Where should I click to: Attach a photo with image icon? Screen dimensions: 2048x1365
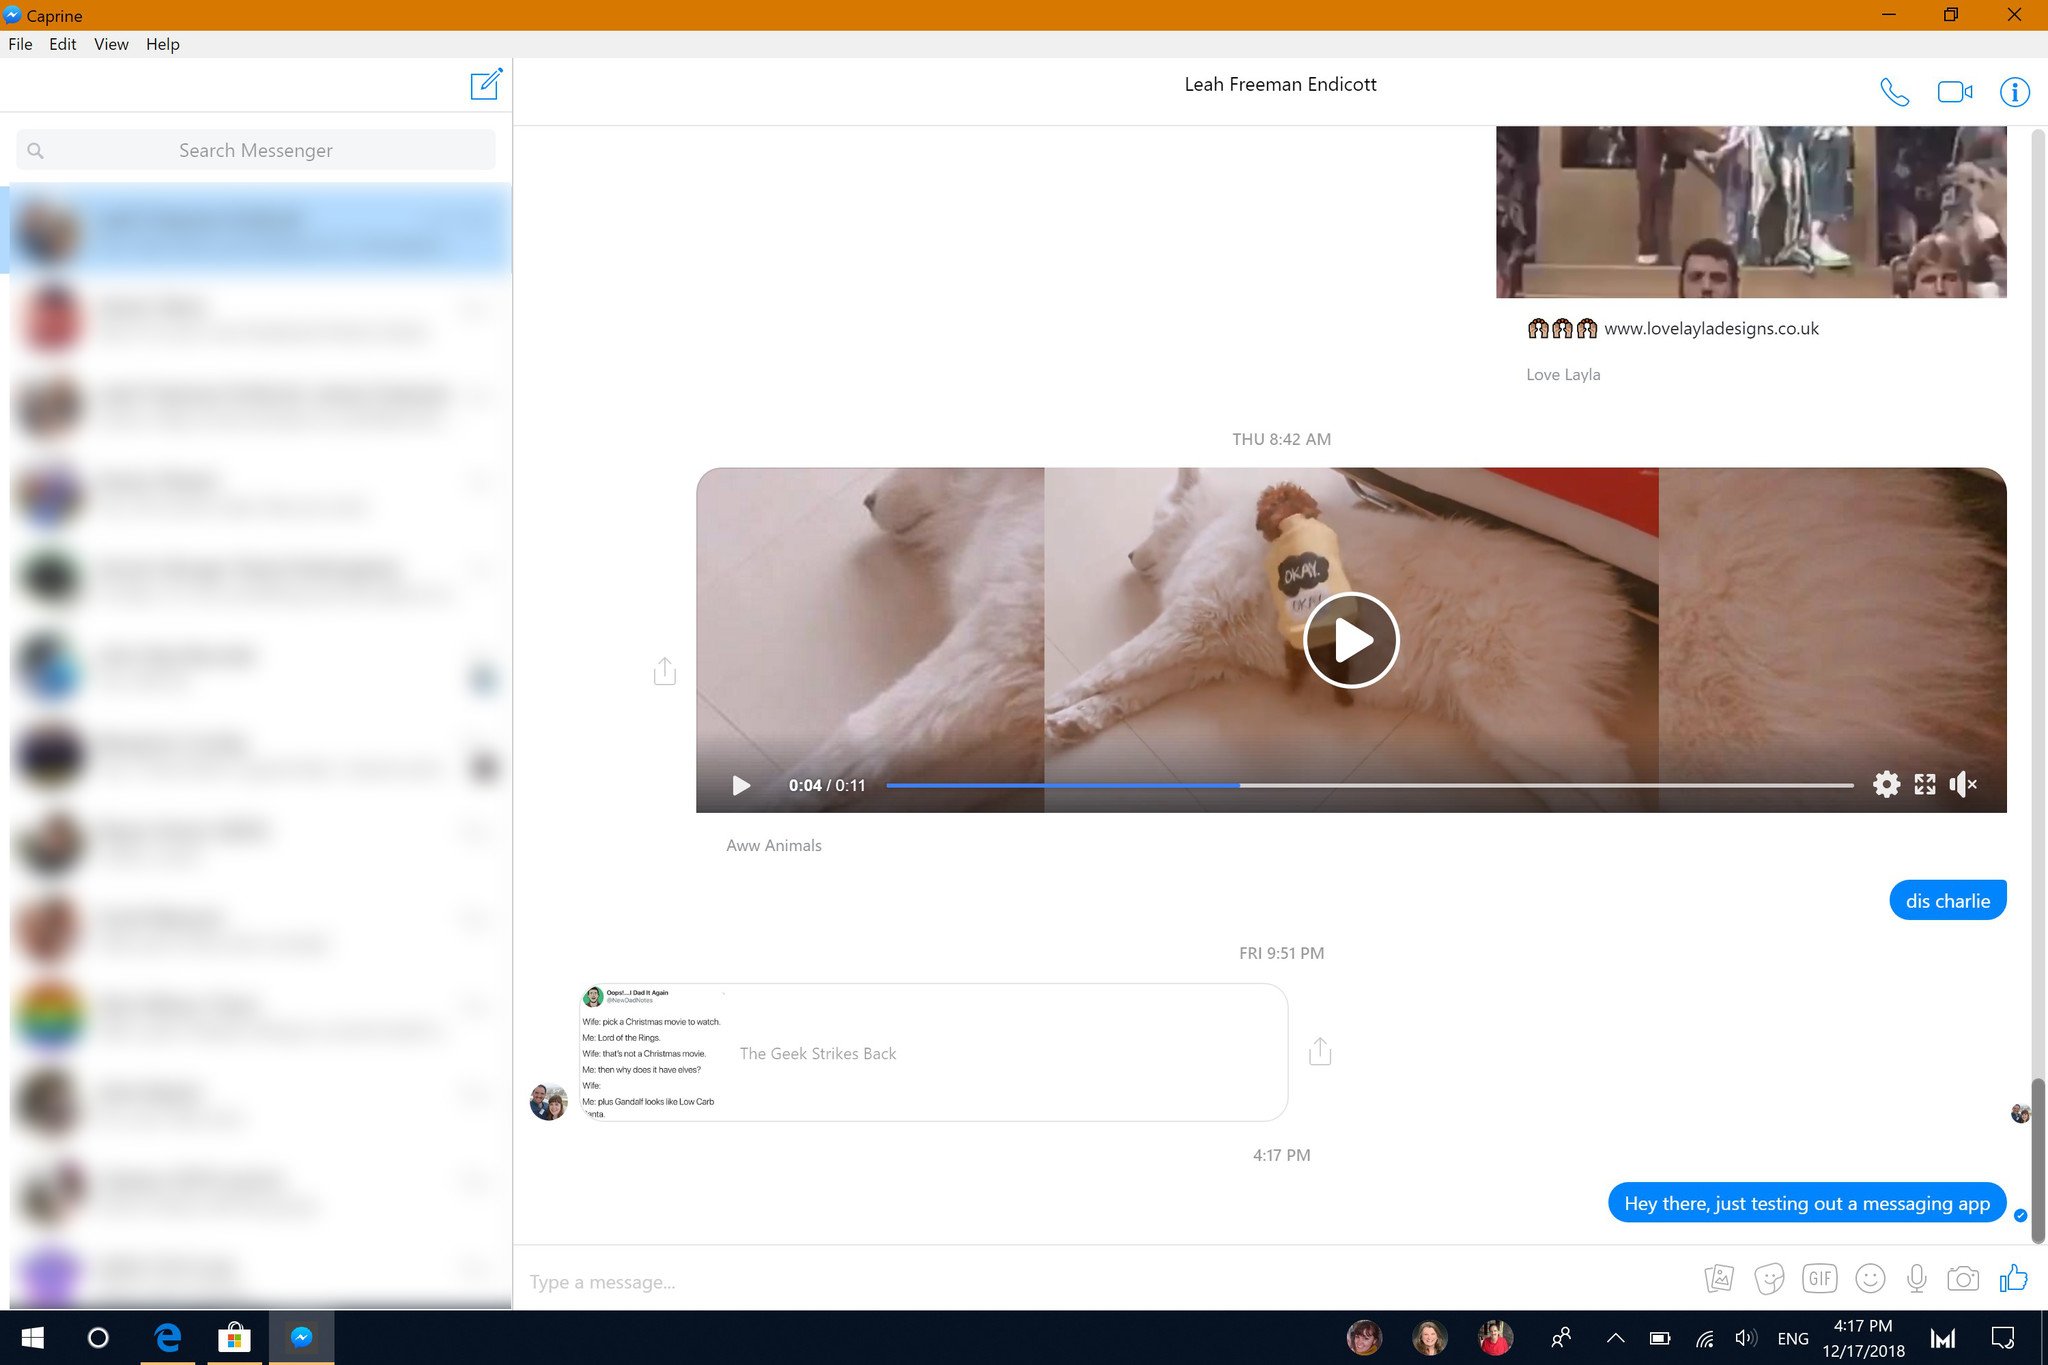pos(1718,1279)
